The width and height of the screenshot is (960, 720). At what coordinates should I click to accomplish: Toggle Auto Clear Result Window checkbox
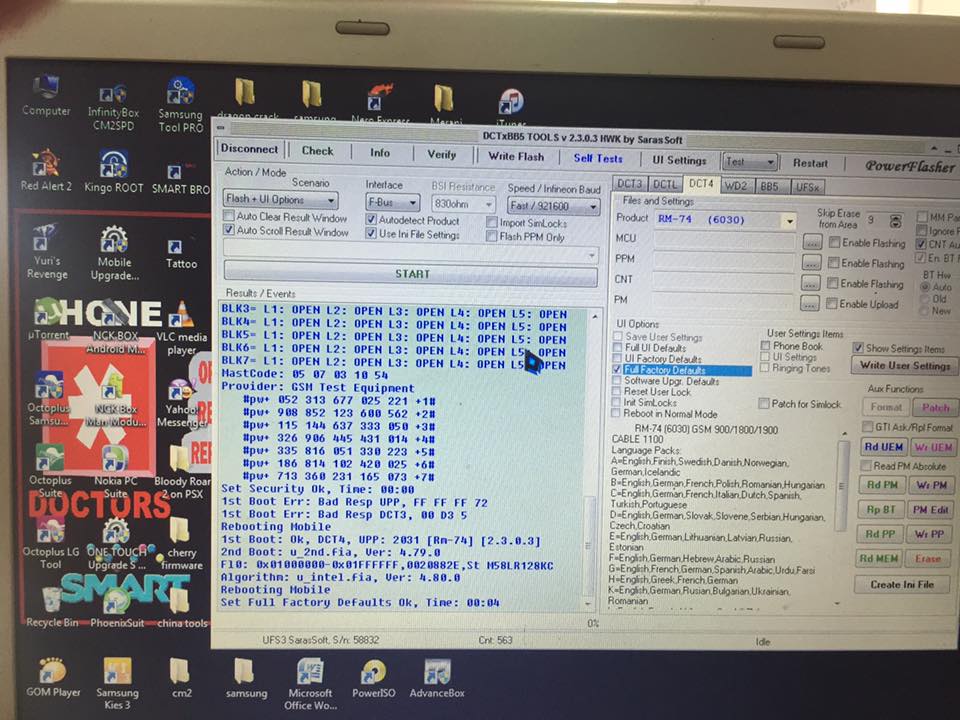click(x=229, y=216)
